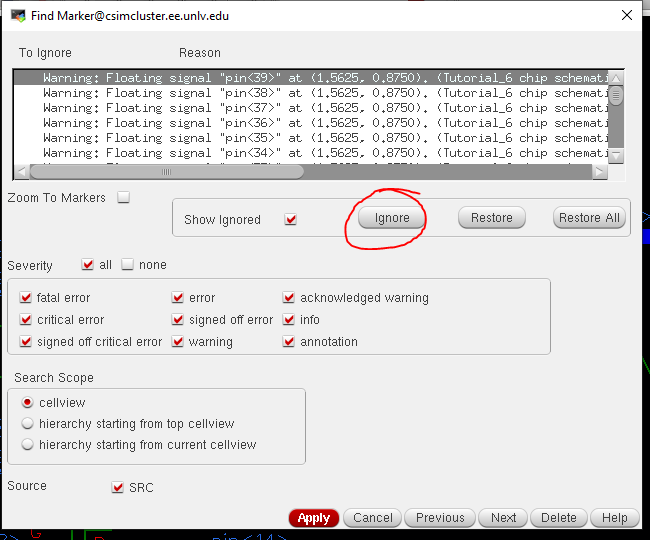Select the pin<36> floating signal warning
The width and height of the screenshot is (650, 540).
(x=311, y=123)
